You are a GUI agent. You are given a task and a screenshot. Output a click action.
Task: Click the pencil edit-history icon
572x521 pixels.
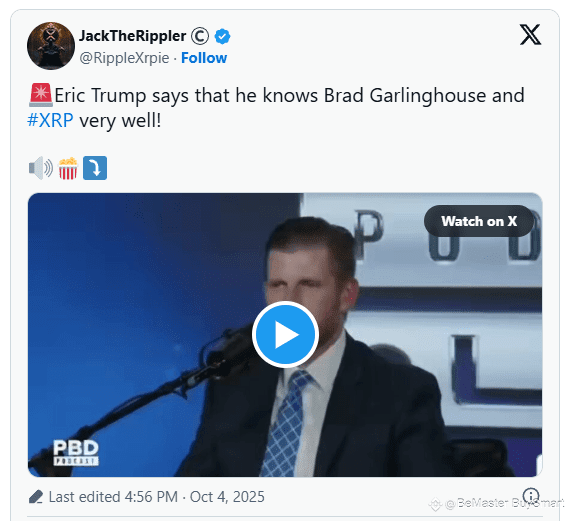36,497
